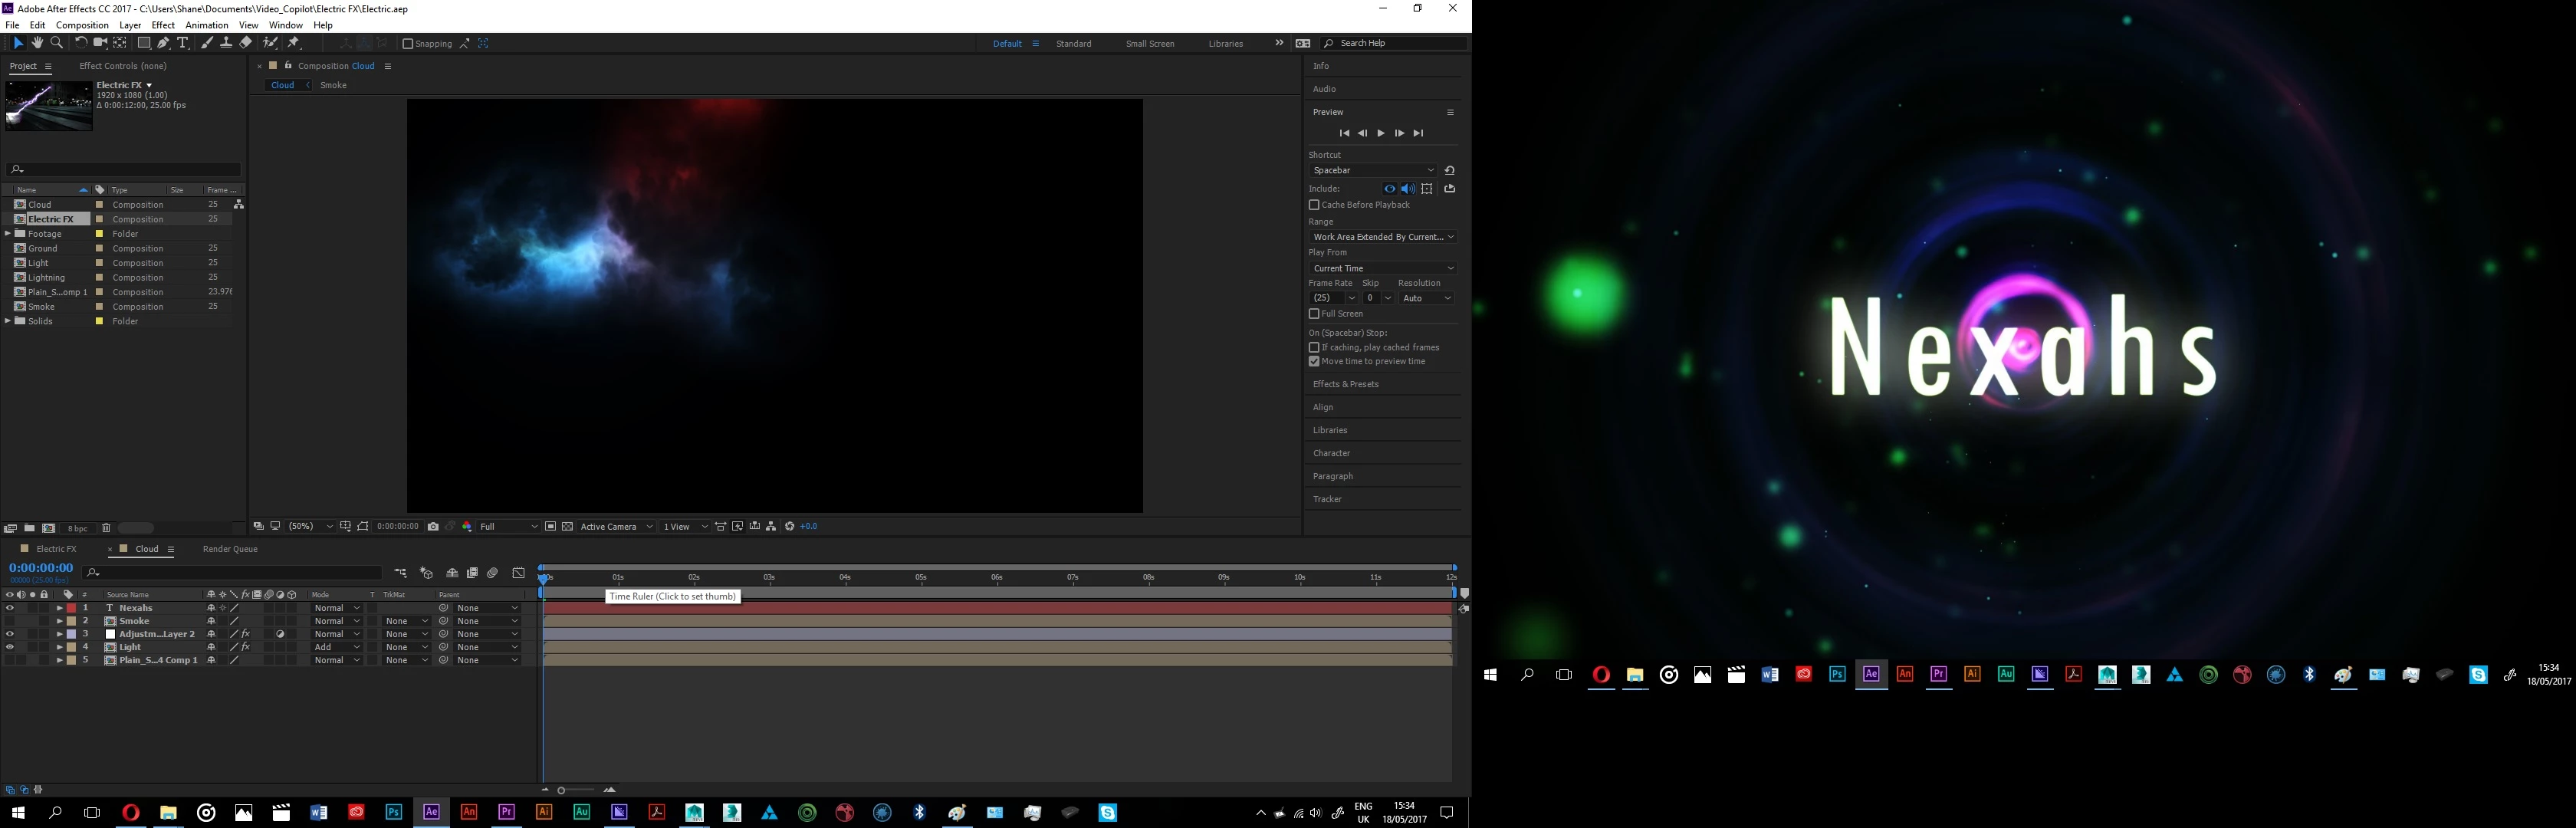Viewport: 2576px width, 828px height.
Task: Select the Clone Stamp tool
Action: pos(226,43)
